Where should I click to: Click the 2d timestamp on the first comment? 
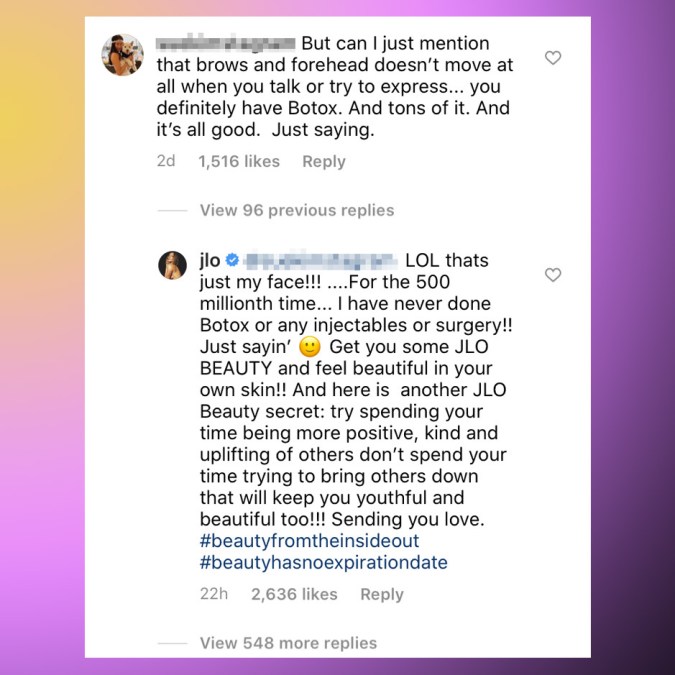pyautogui.click(x=166, y=161)
